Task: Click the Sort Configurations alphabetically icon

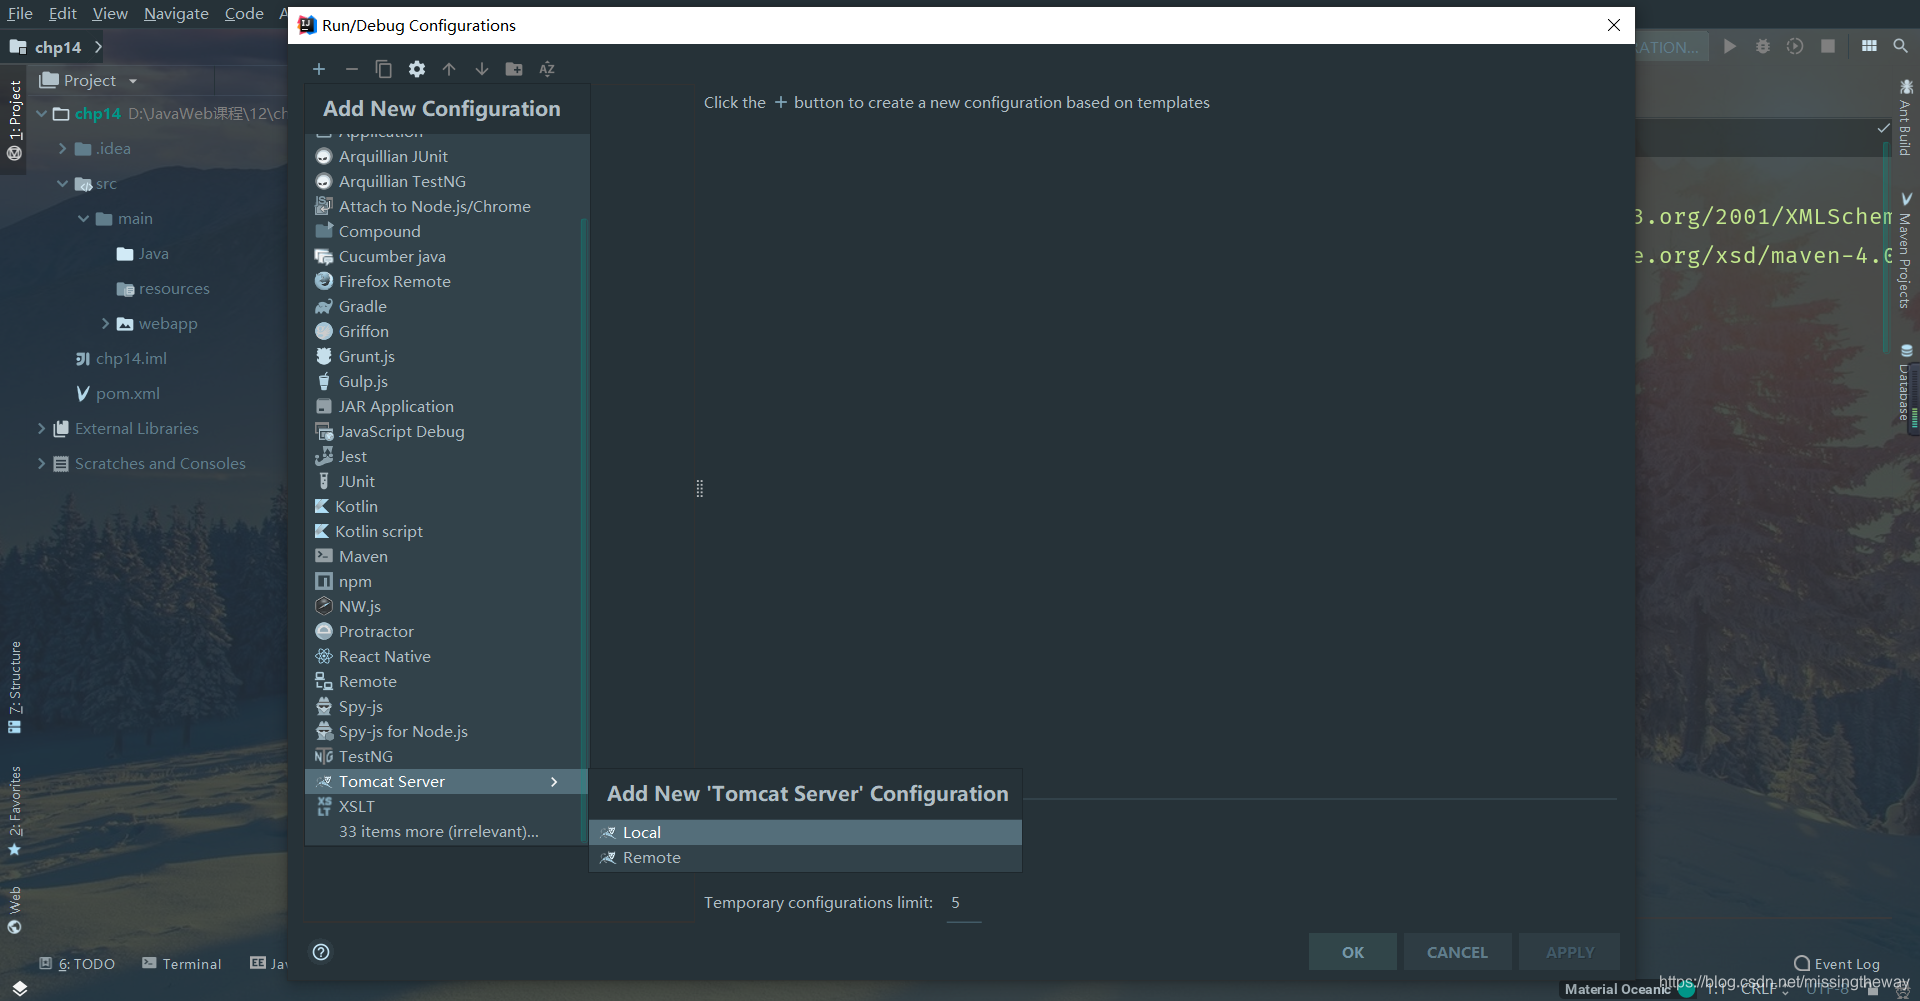Action: pos(547,69)
